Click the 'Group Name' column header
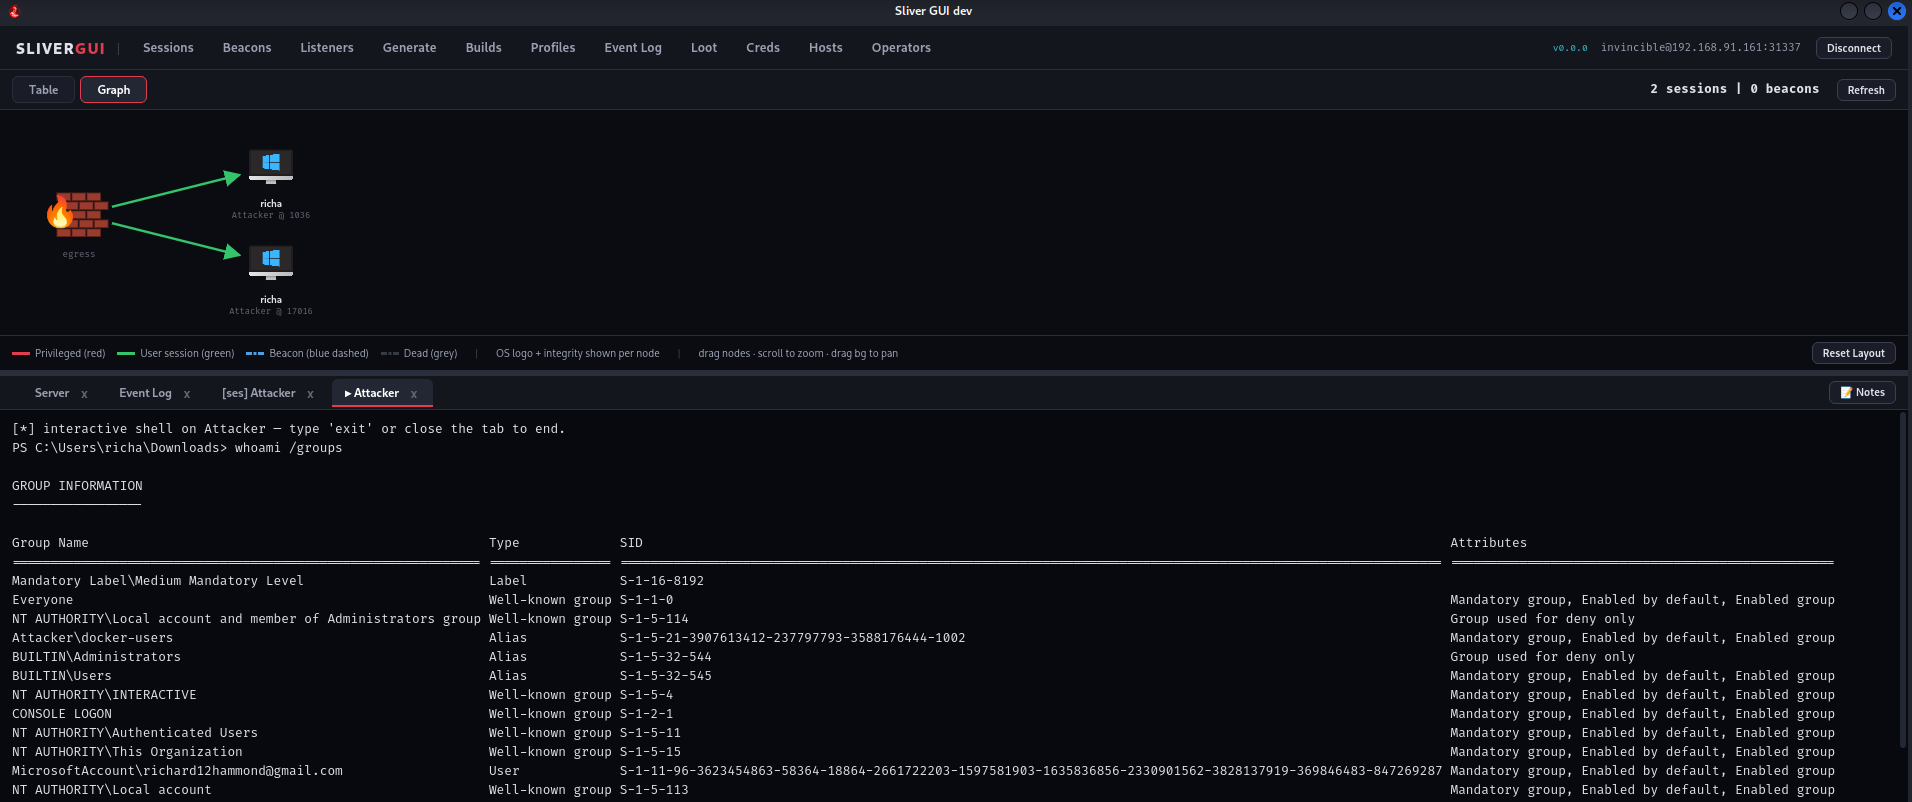 pos(50,543)
